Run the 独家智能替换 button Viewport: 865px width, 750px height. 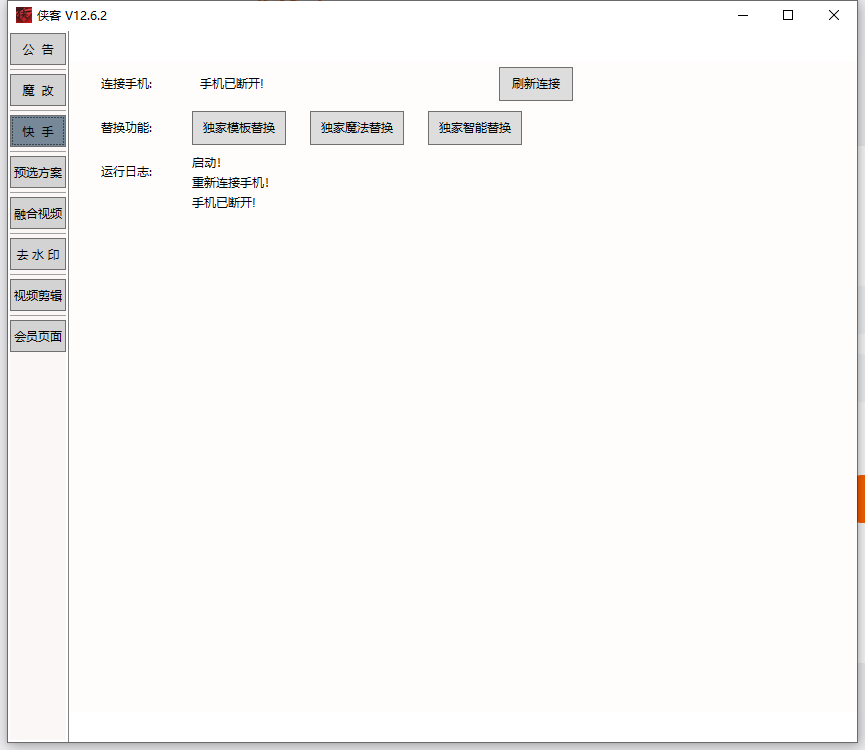tap(475, 128)
